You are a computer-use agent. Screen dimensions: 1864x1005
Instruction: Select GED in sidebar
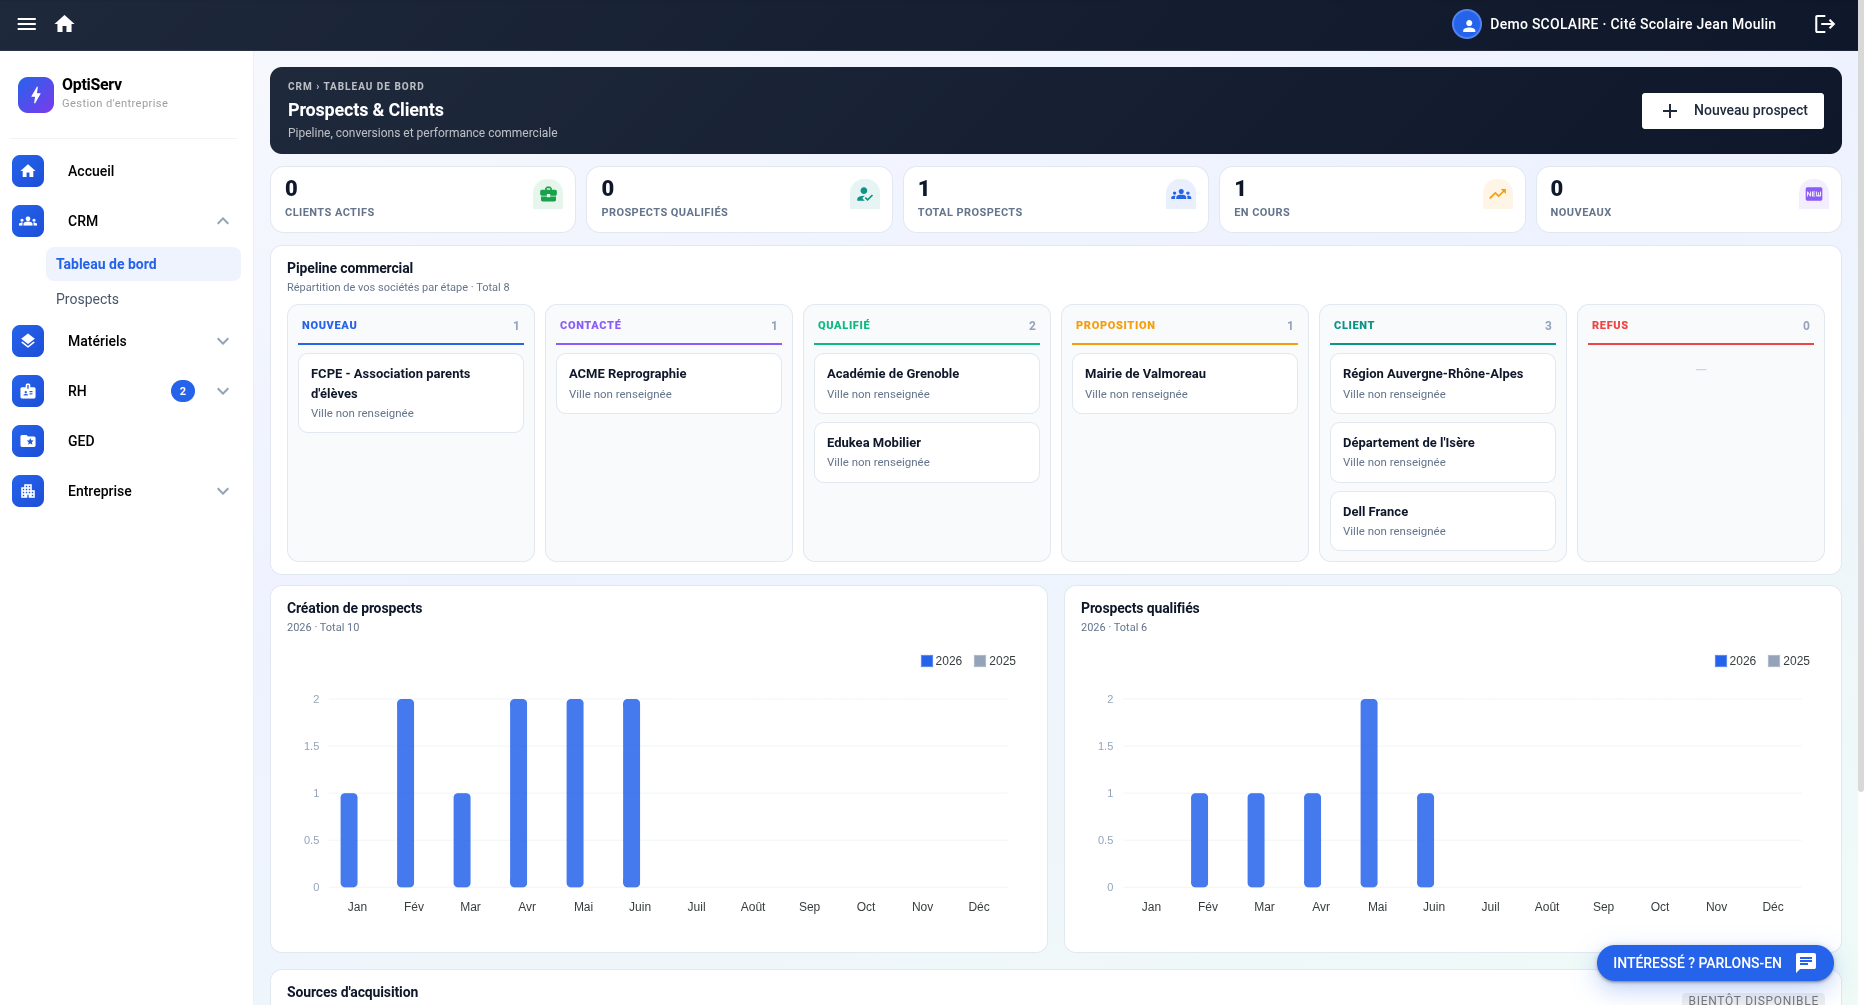[x=81, y=441]
